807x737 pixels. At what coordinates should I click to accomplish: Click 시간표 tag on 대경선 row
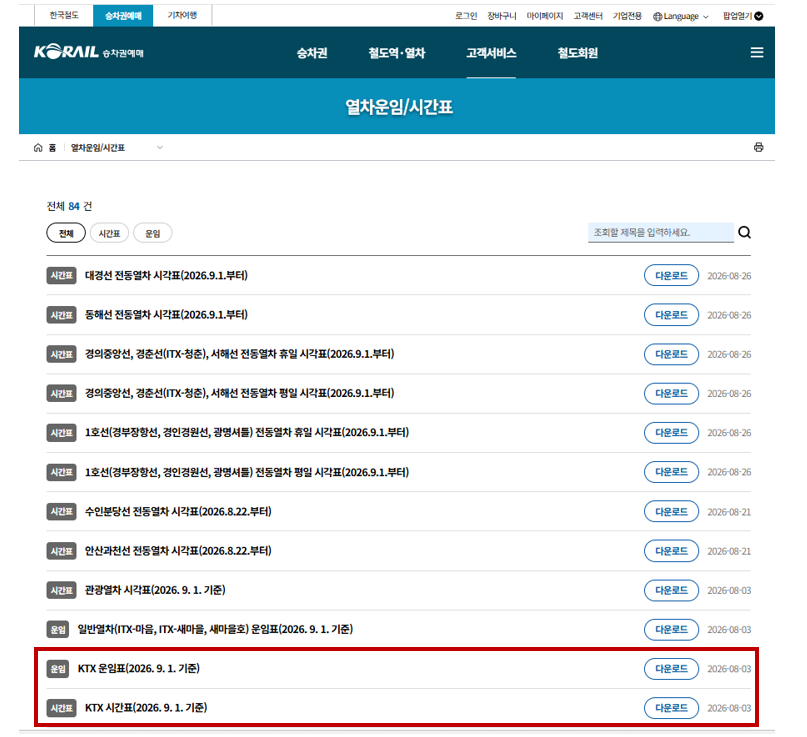pos(61,275)
